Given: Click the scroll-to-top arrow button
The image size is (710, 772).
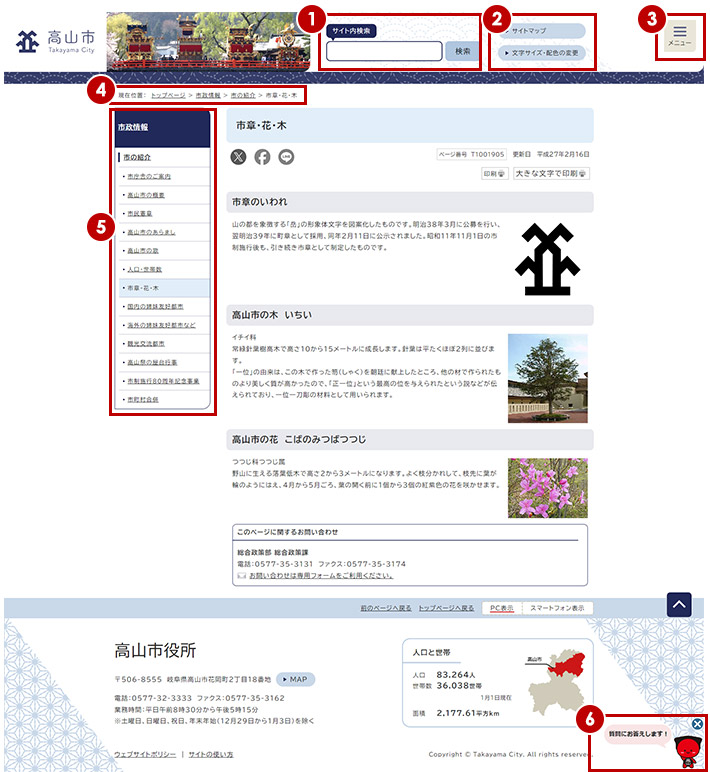Looking at the screenshot, I should coord(679,603).
